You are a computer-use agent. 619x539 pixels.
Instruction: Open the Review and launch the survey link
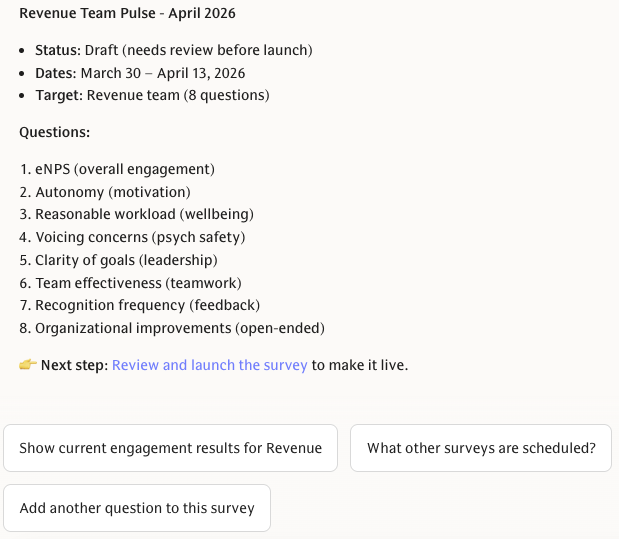(209, 365)
